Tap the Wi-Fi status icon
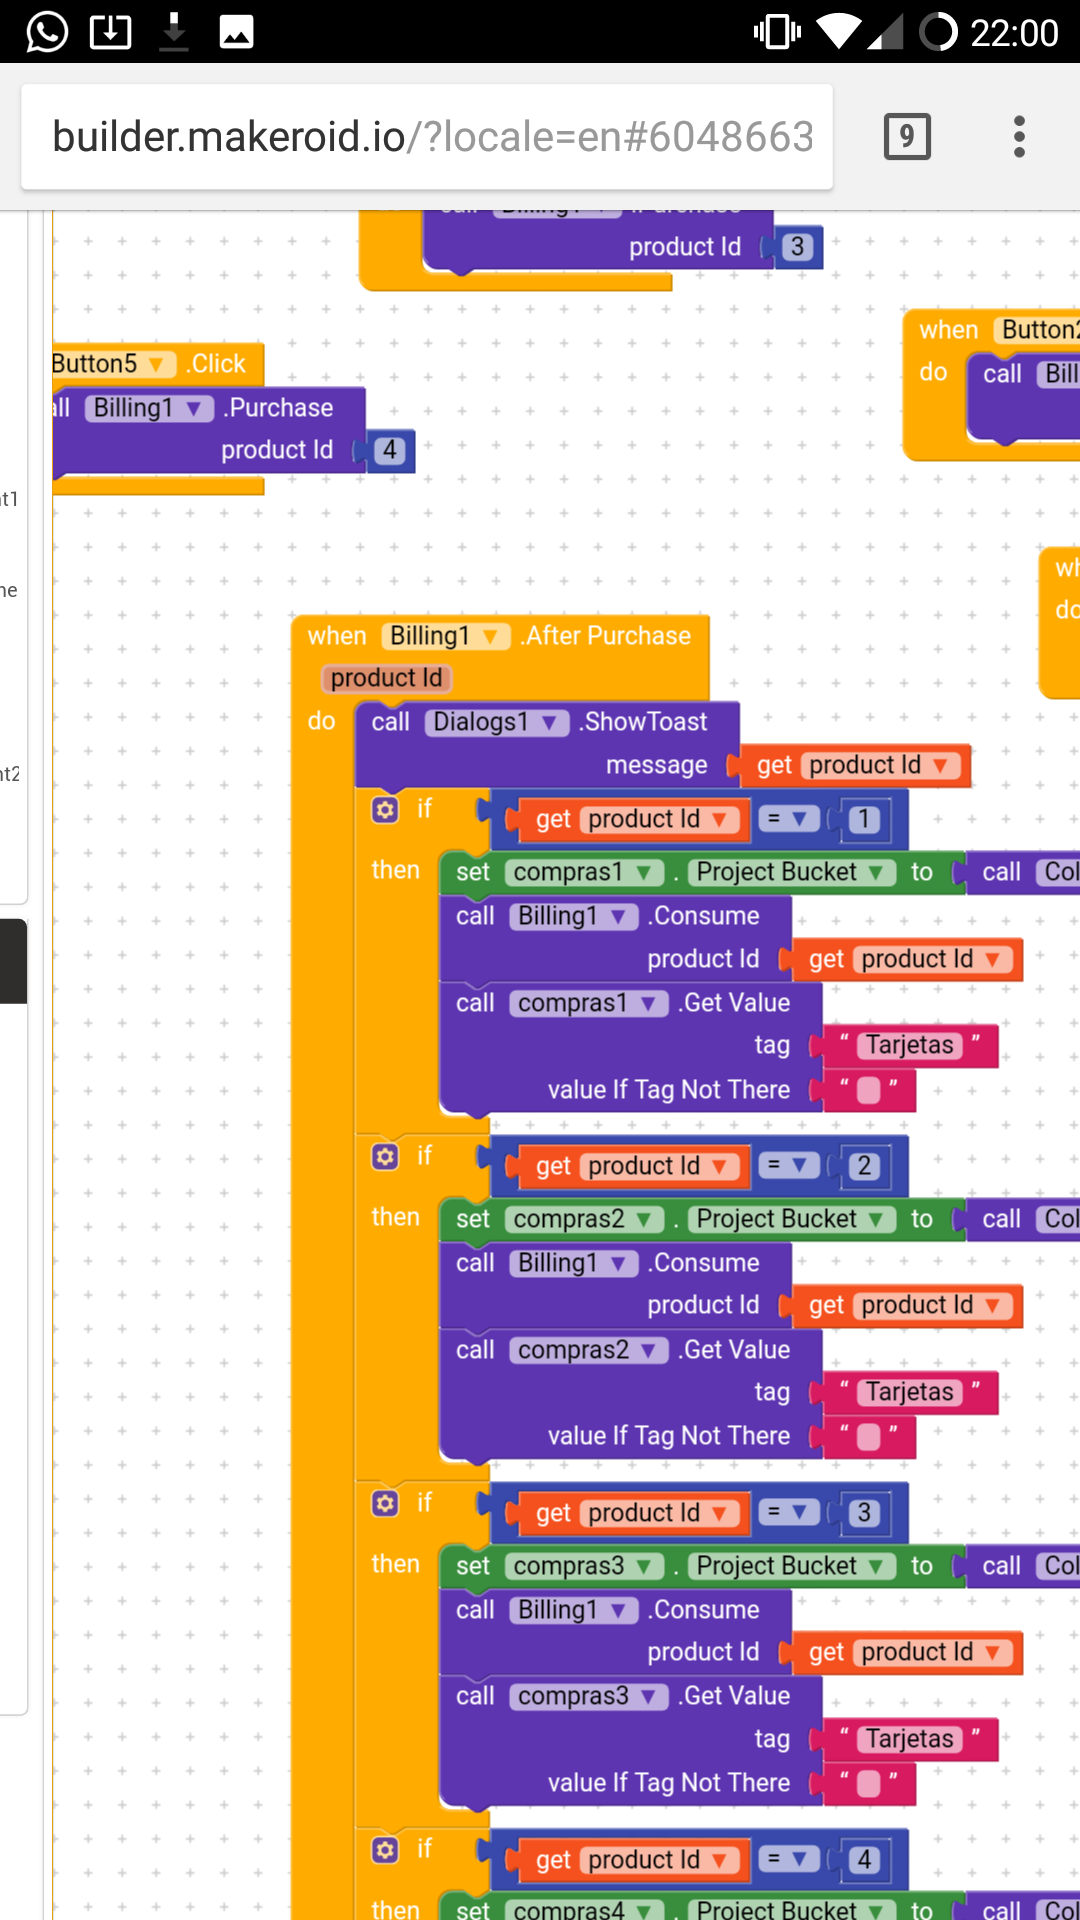Image resolution: width=1080 pixels, height=1920 pixels. 839,32
